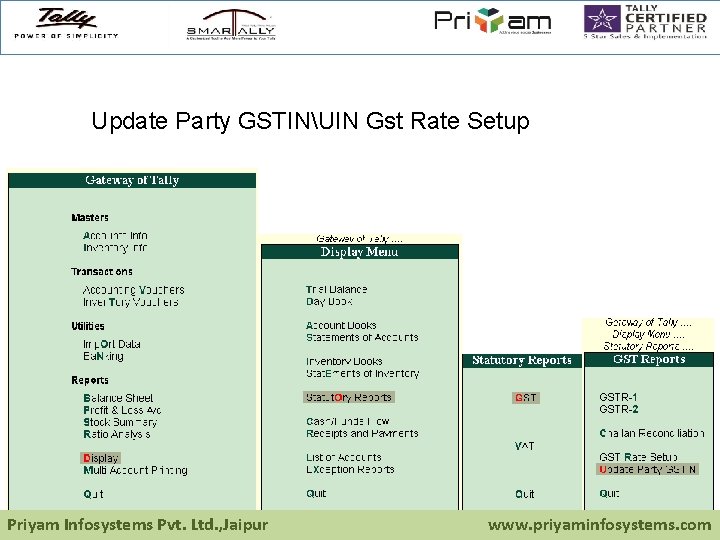Screen dimensions: 720x540
Task: Click GST Reports title bar
Action: 649,360
